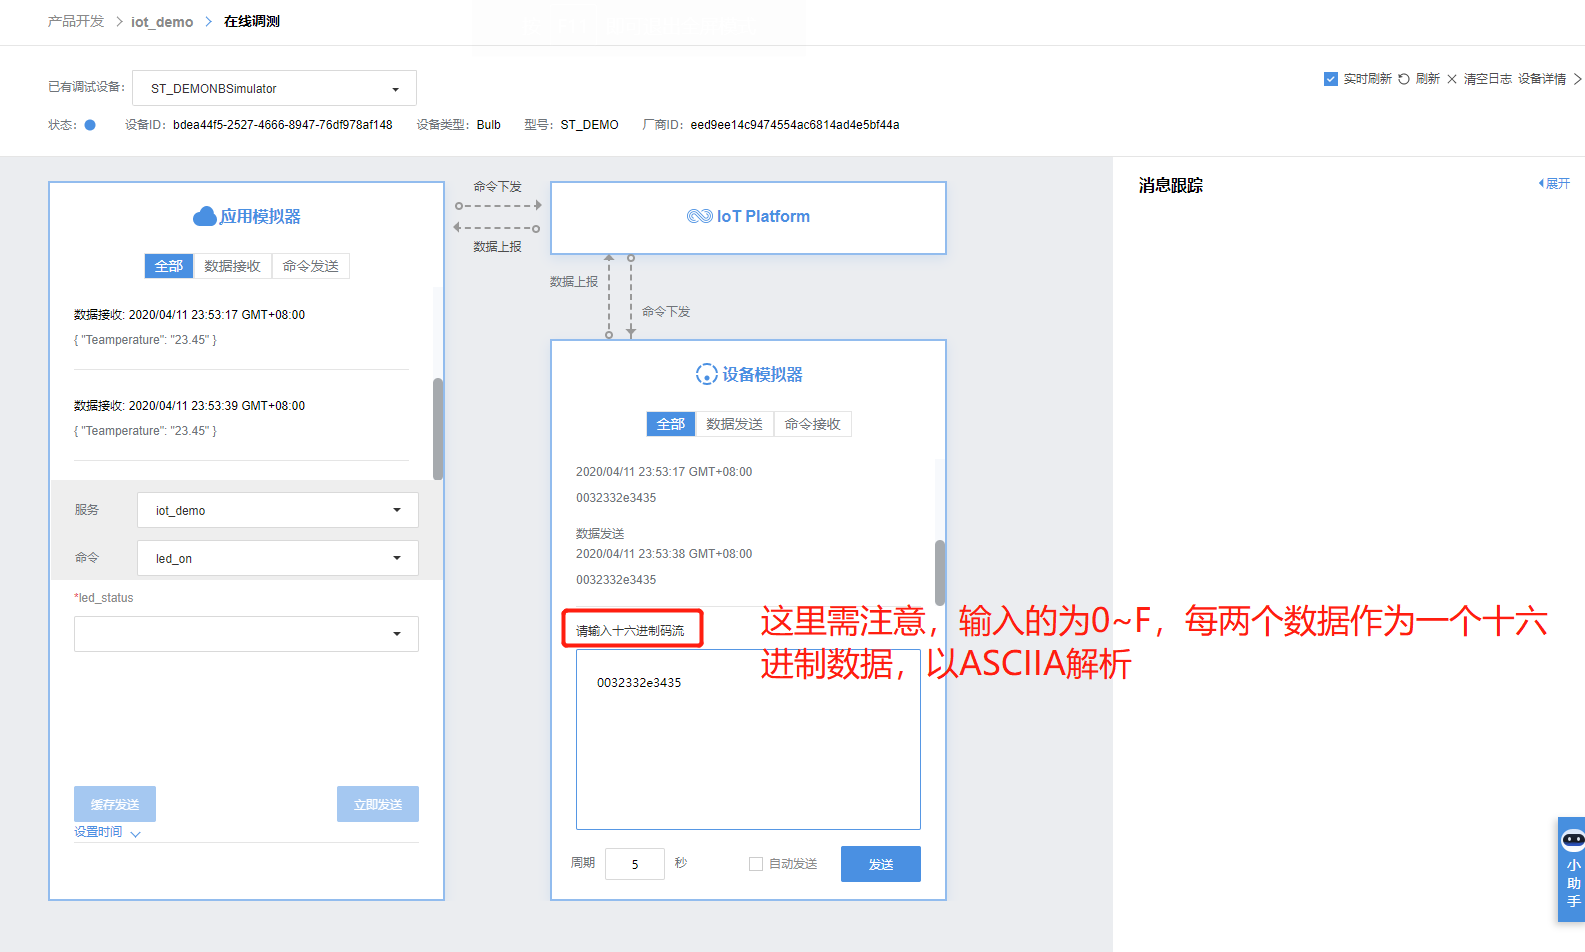Click the hex stream text area
Screen dimensions: 1585x952
click(748, 739)
